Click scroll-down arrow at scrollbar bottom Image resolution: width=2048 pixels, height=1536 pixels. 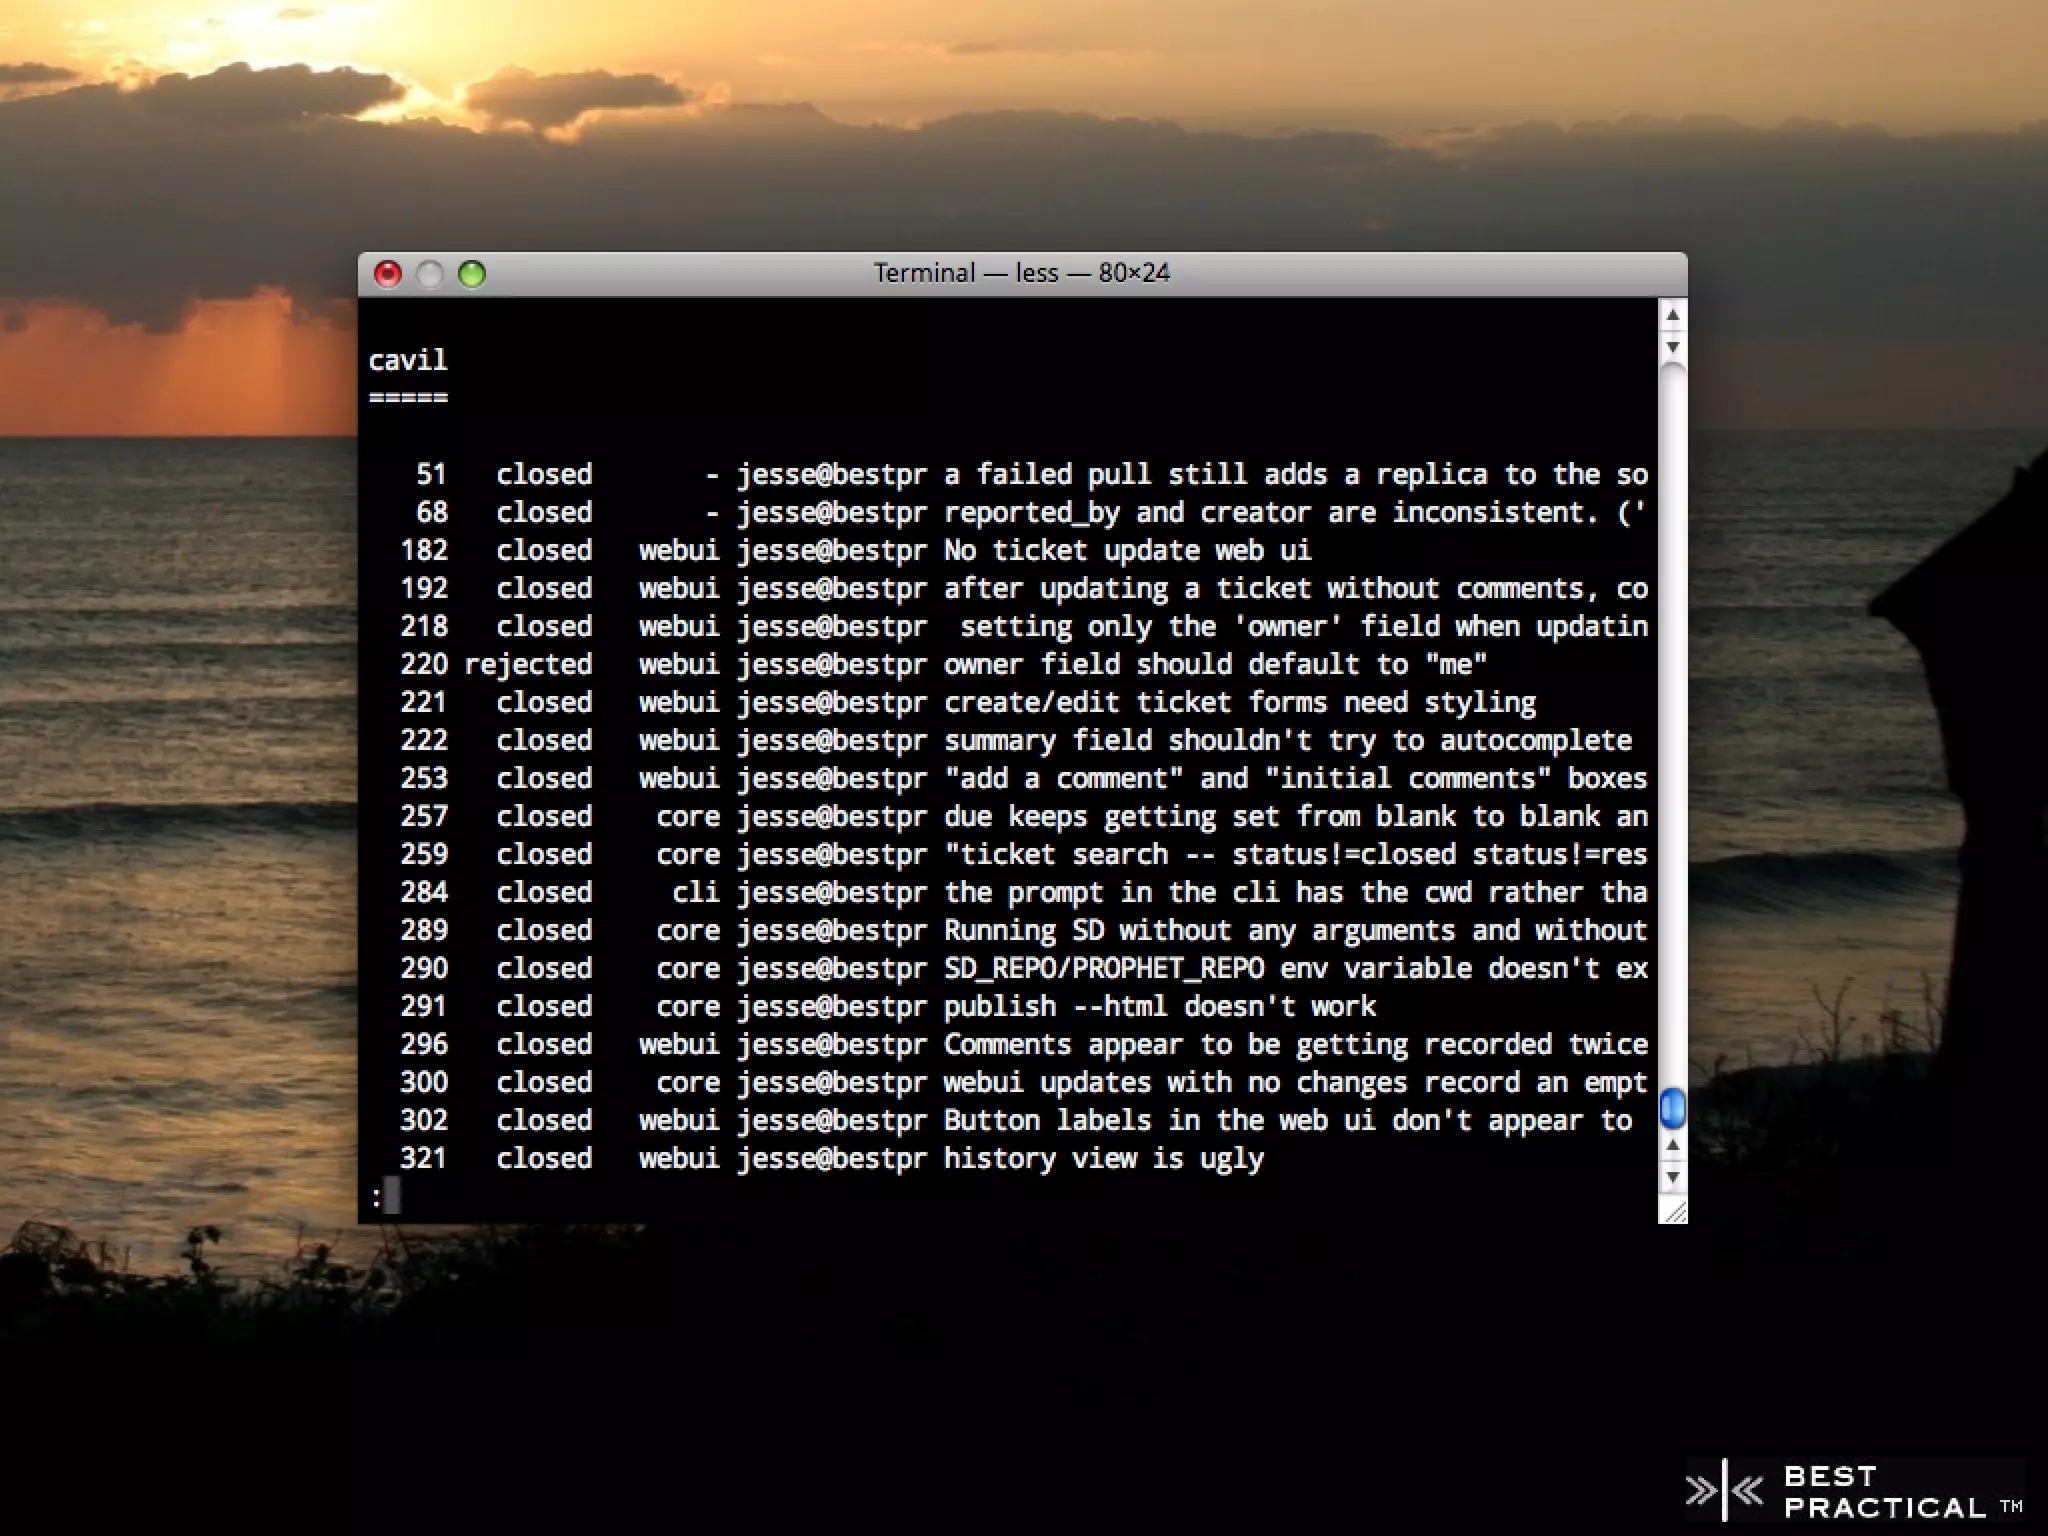coord(1672,1177)
